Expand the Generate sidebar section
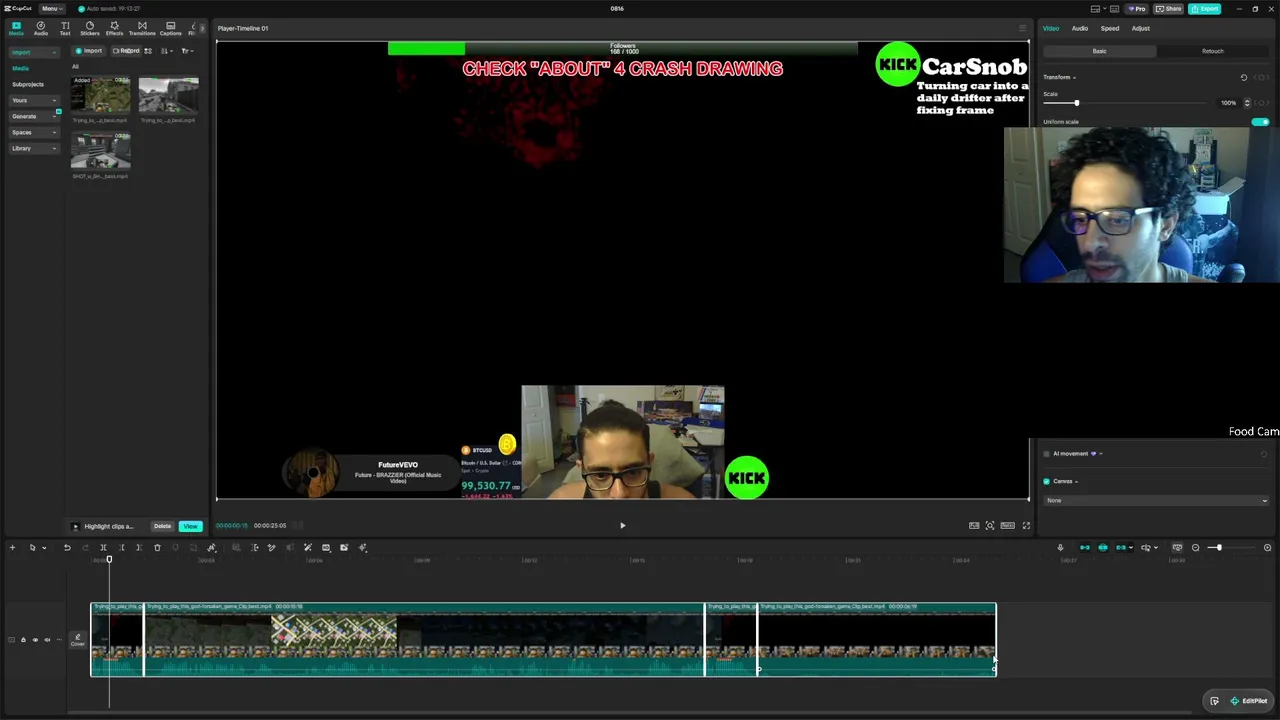This screenshot has width=1280, height=720. (33, 116)
